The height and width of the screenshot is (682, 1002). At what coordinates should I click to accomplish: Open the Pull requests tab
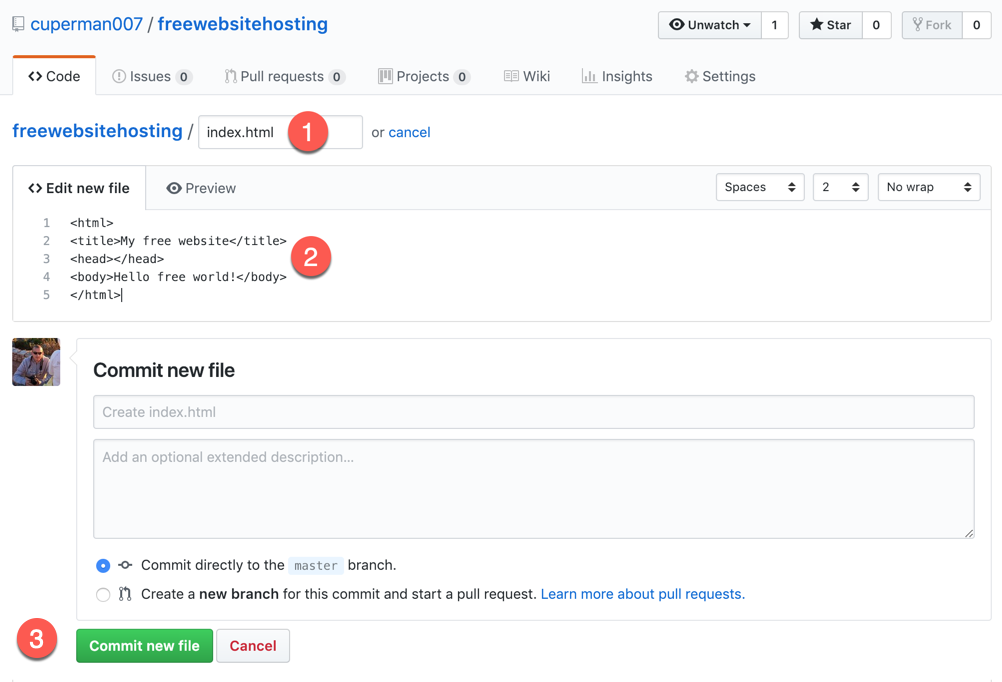pyautogui.click(x=284, y=76)
